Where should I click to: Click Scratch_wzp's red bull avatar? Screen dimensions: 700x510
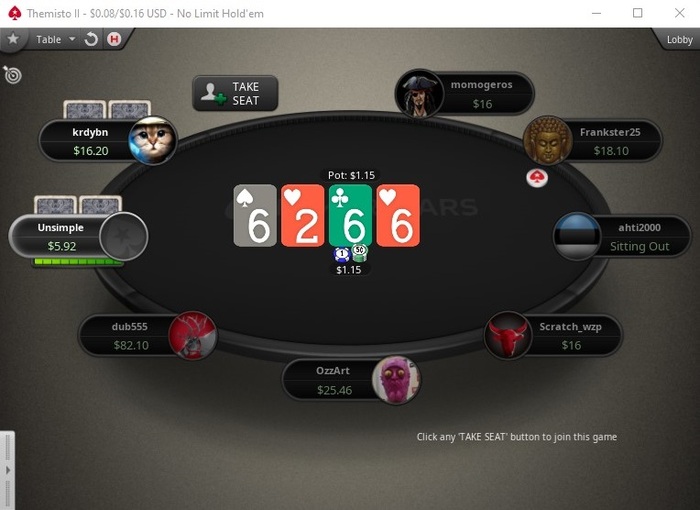point(508,335)
